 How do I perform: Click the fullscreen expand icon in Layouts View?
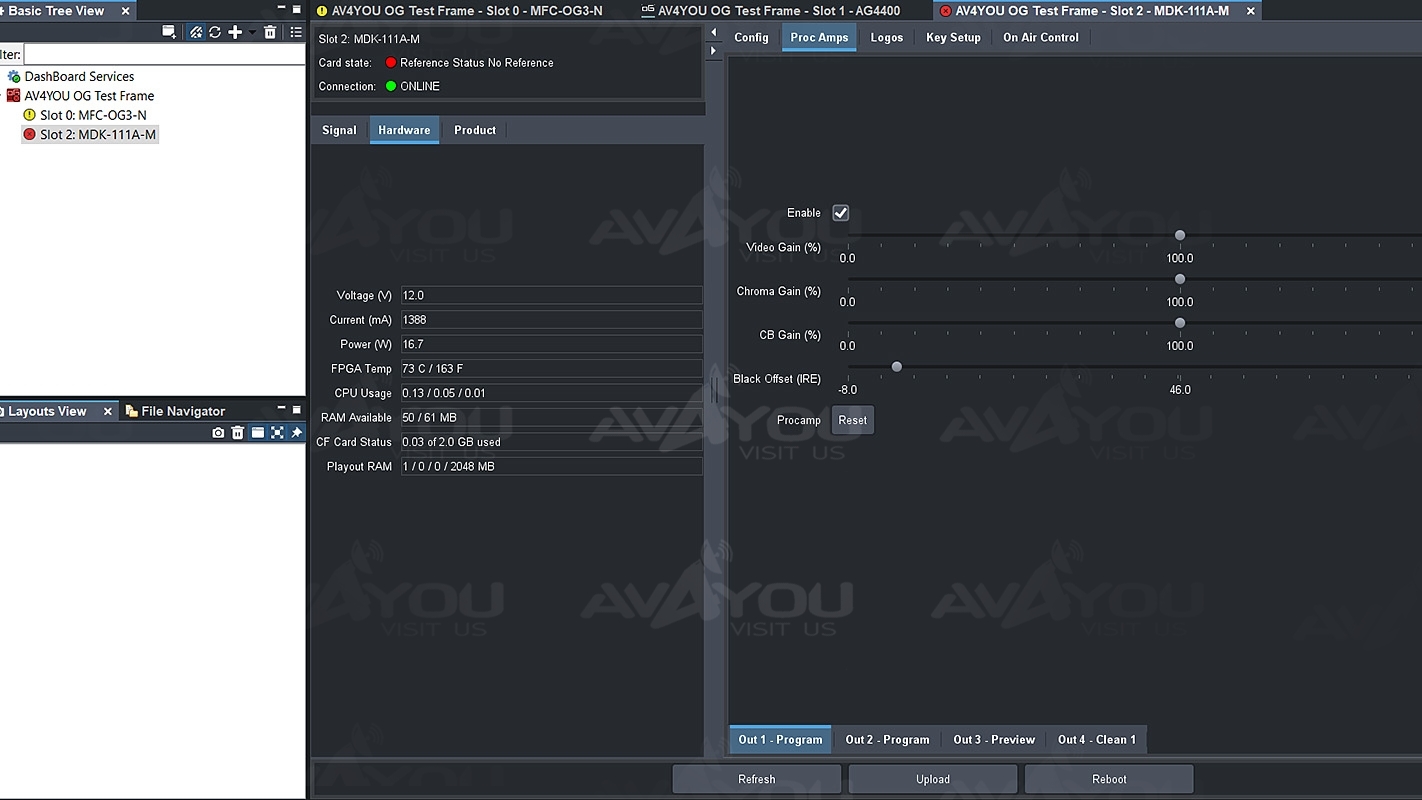[277, 432]
